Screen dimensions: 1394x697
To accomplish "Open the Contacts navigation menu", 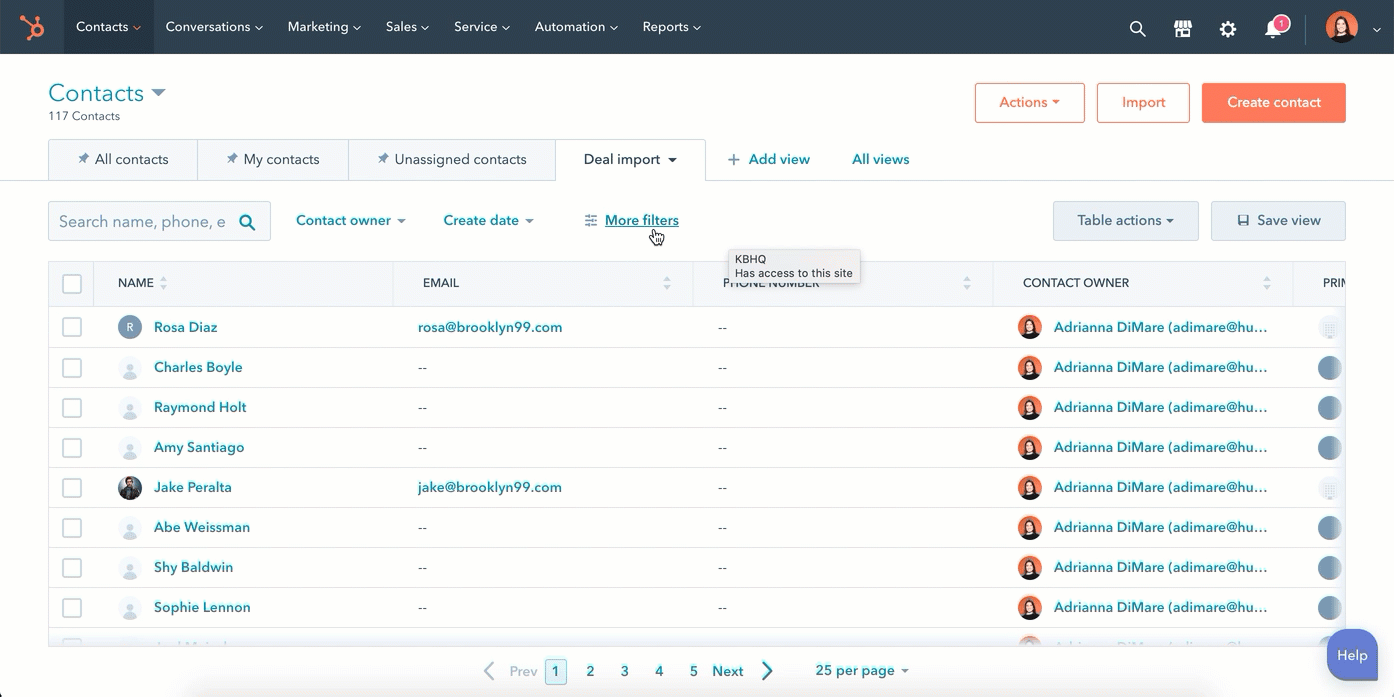I will [108, 27].
